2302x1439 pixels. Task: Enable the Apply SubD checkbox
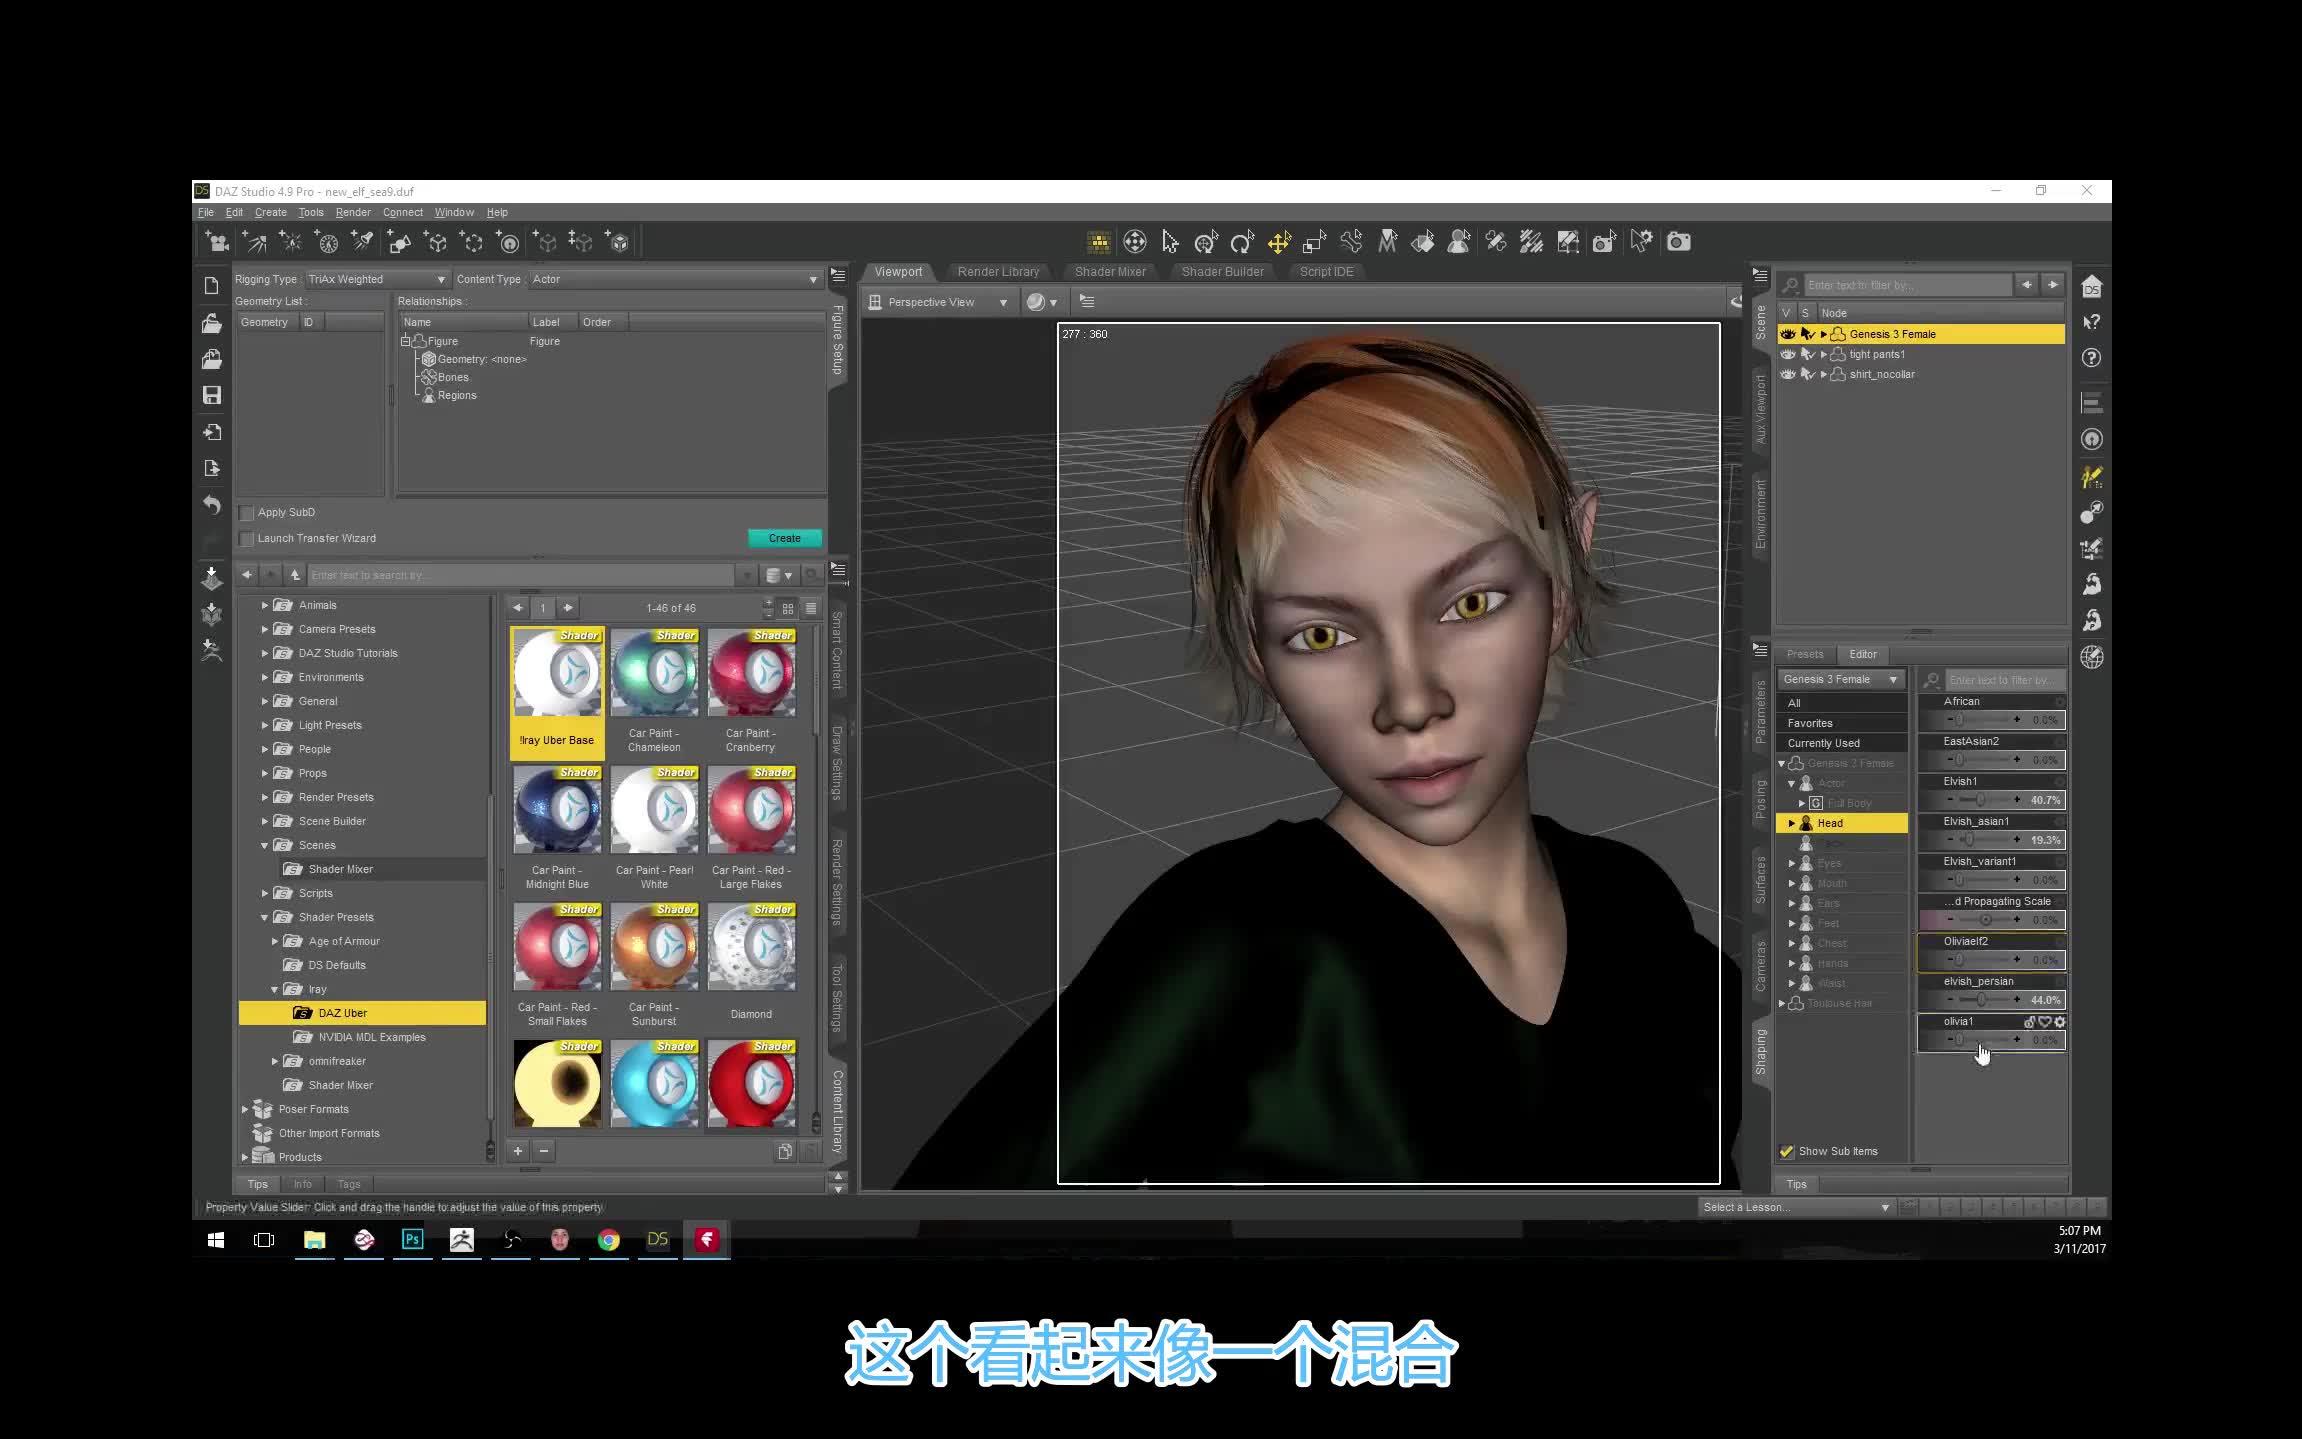pyautogui.click(x=246, y=512)
